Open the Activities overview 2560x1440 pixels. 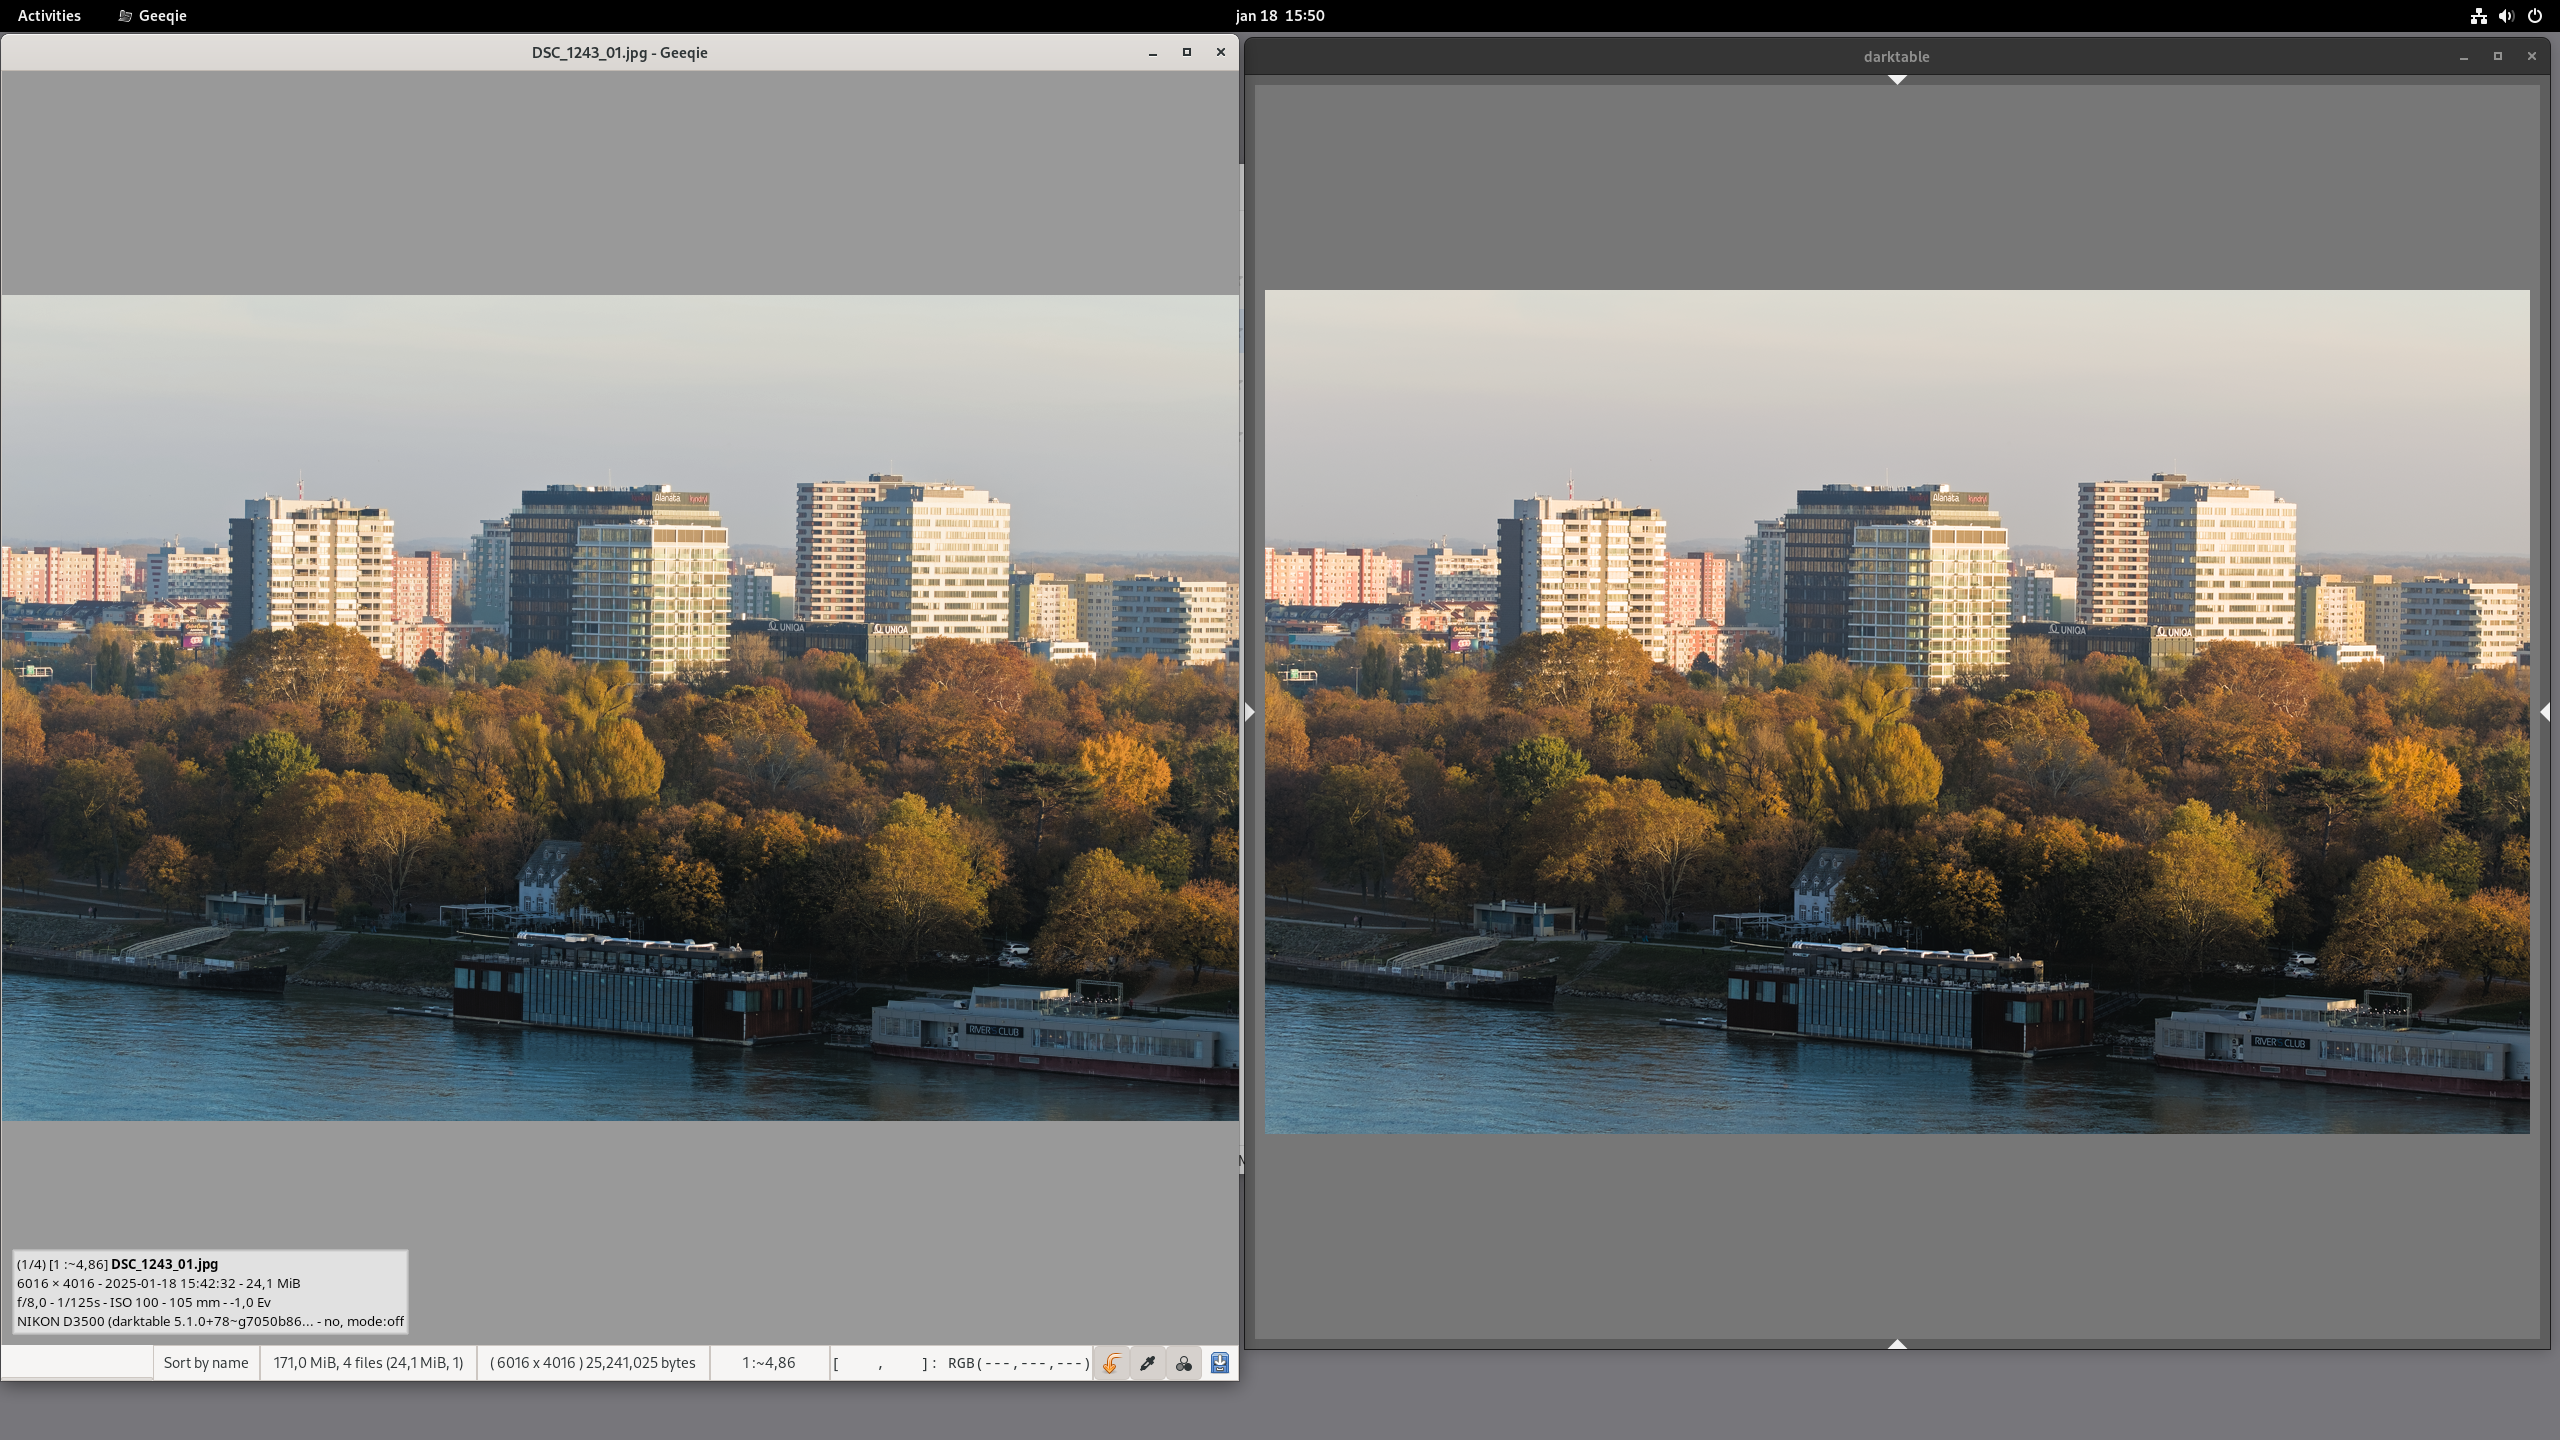tap(49, 16)
